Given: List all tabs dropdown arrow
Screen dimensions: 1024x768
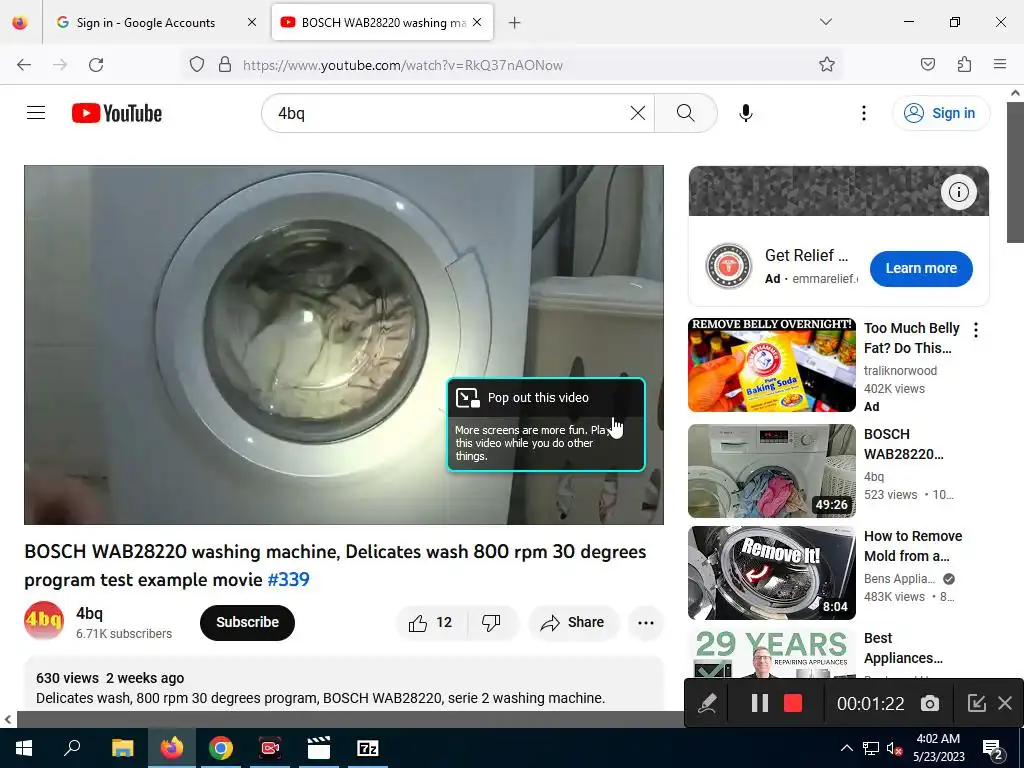Looking at the screenshot, I should pos(825,23).
